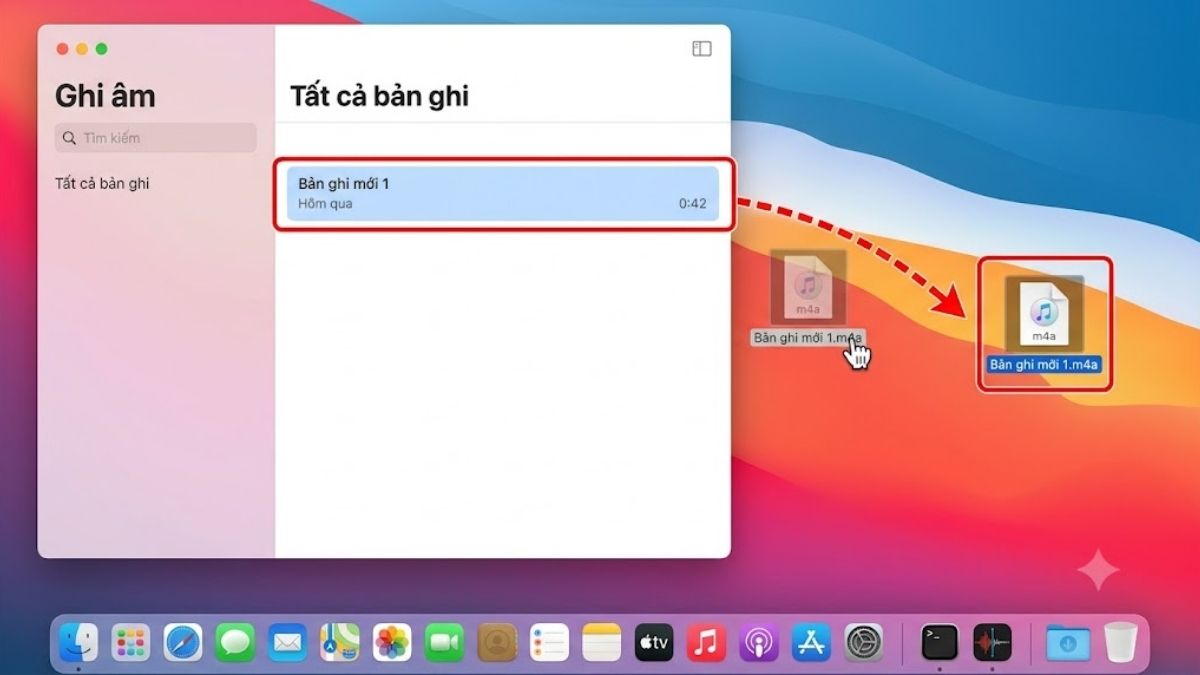The image size is (1200, 675).
Task: Launch Safari from the Dock
Action: point(183,642)
